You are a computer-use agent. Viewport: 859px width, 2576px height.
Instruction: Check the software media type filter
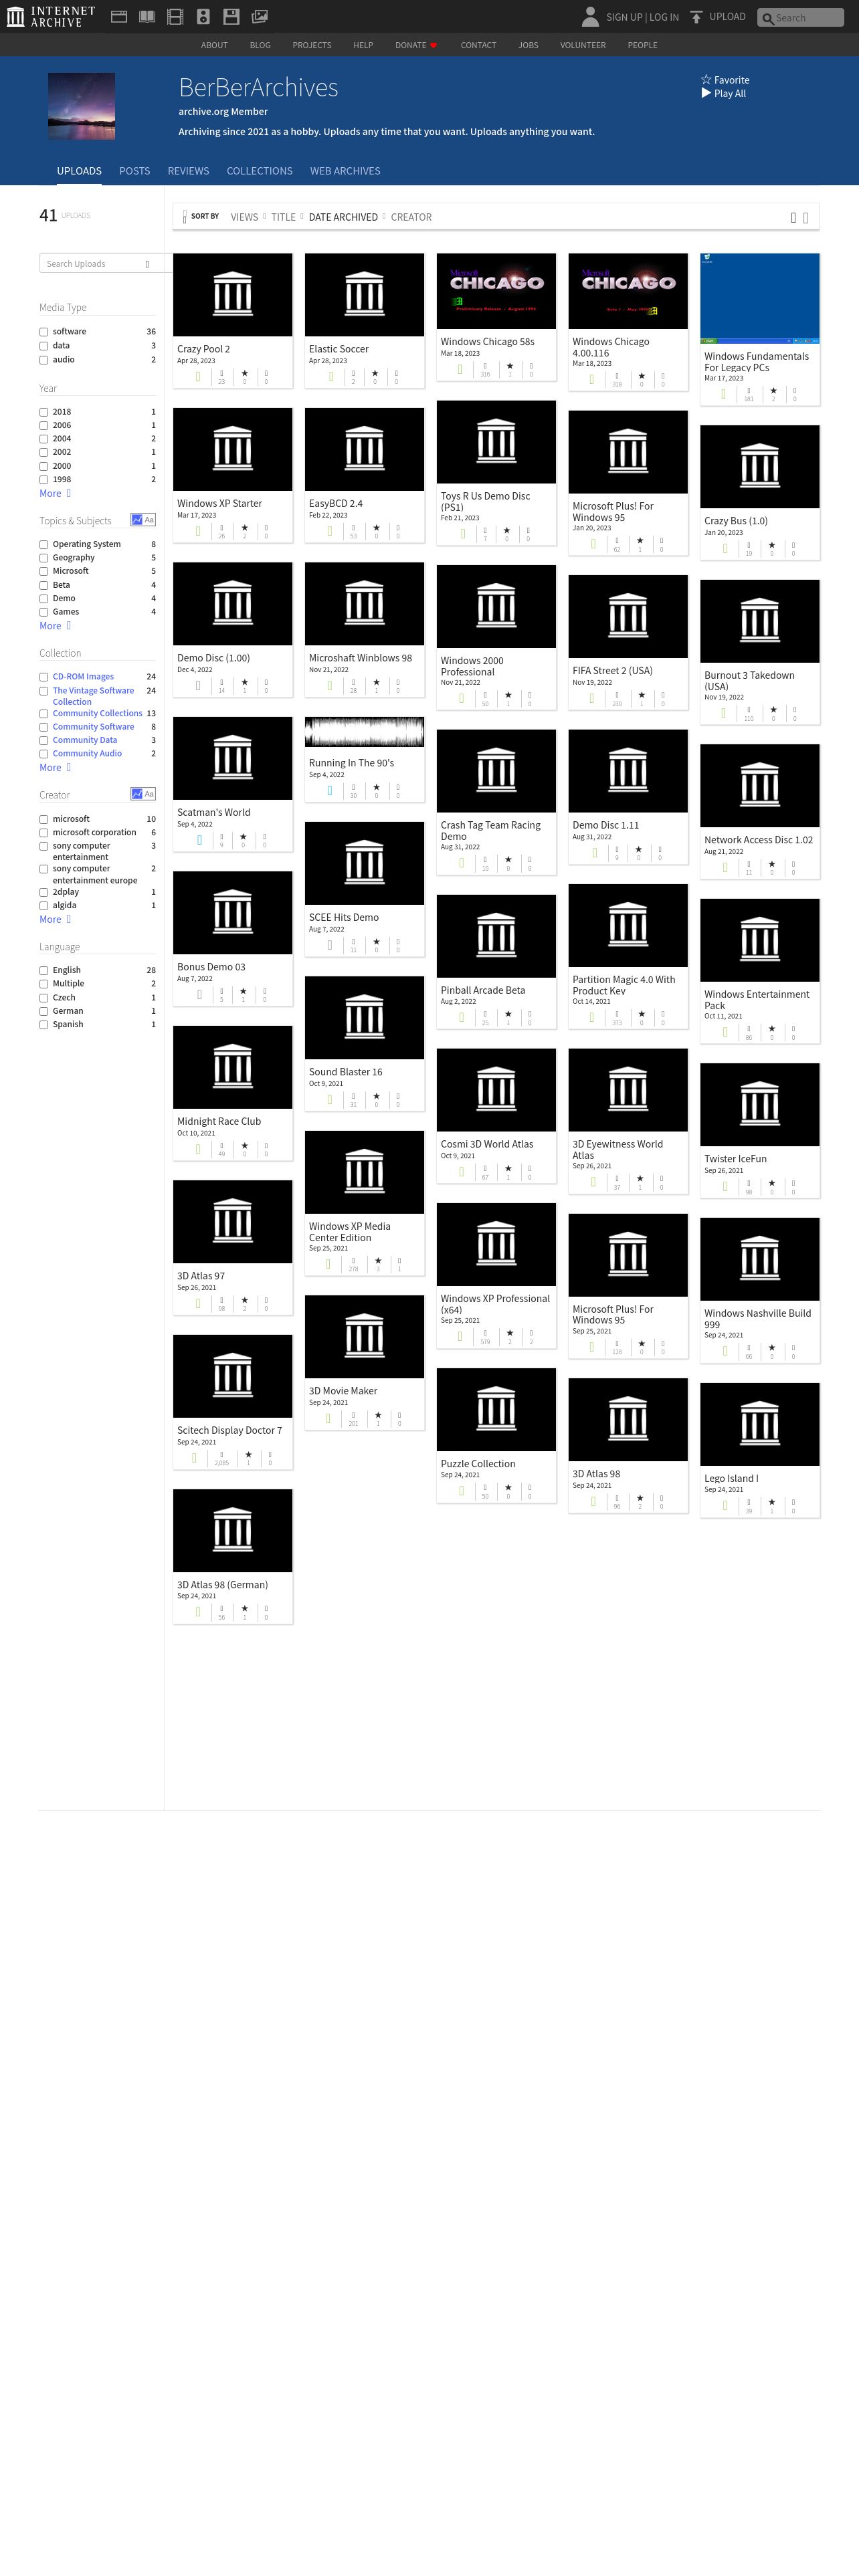tap(44, 332)
